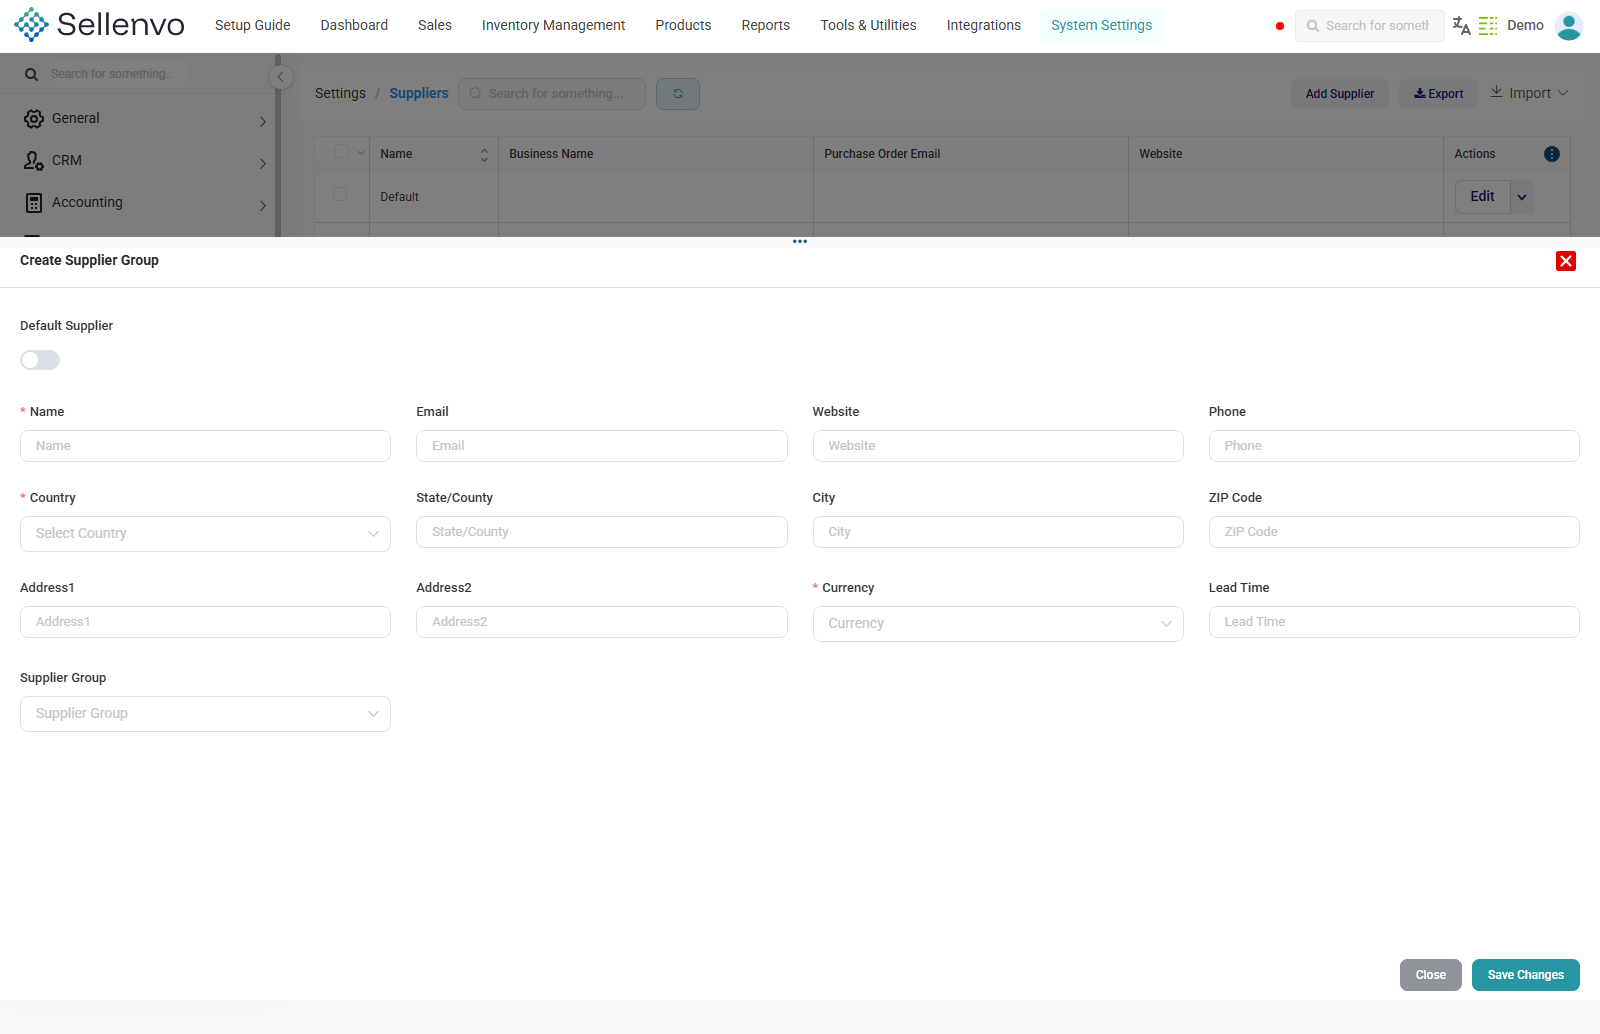Image resolution: width=1600 pixels, height=1034 pixels.
Task: Click the Close button
Action: (x=1431, y=975)
